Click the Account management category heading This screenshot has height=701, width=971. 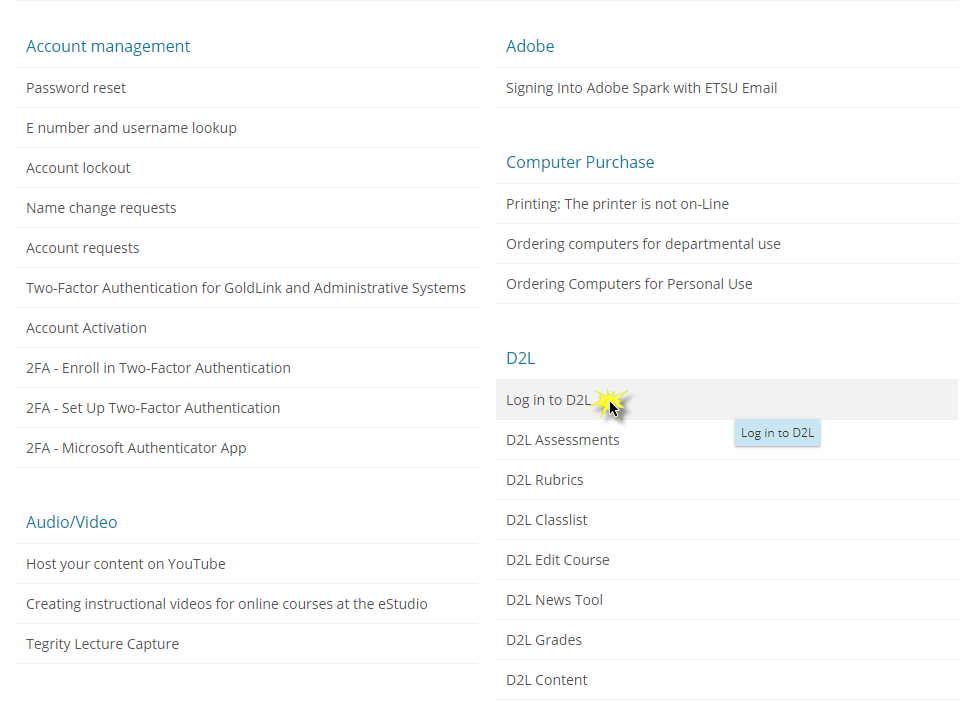pyautogui.click(x=108, y=46)
